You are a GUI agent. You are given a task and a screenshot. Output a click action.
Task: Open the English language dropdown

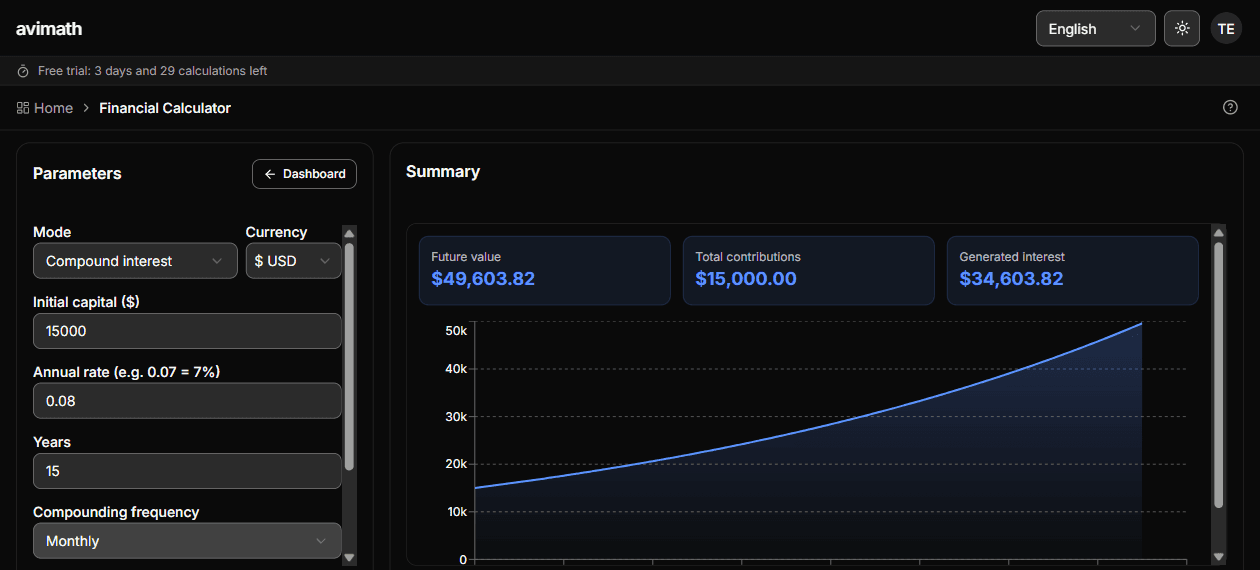coord(1095,28)
